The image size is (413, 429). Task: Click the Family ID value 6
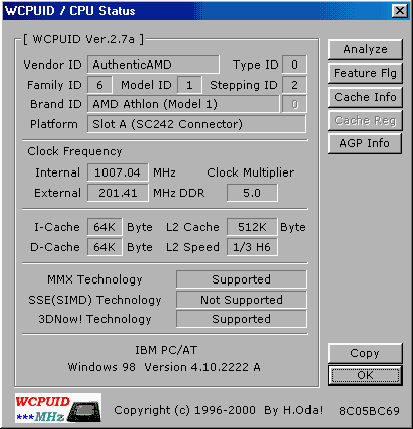click(100, 85)
